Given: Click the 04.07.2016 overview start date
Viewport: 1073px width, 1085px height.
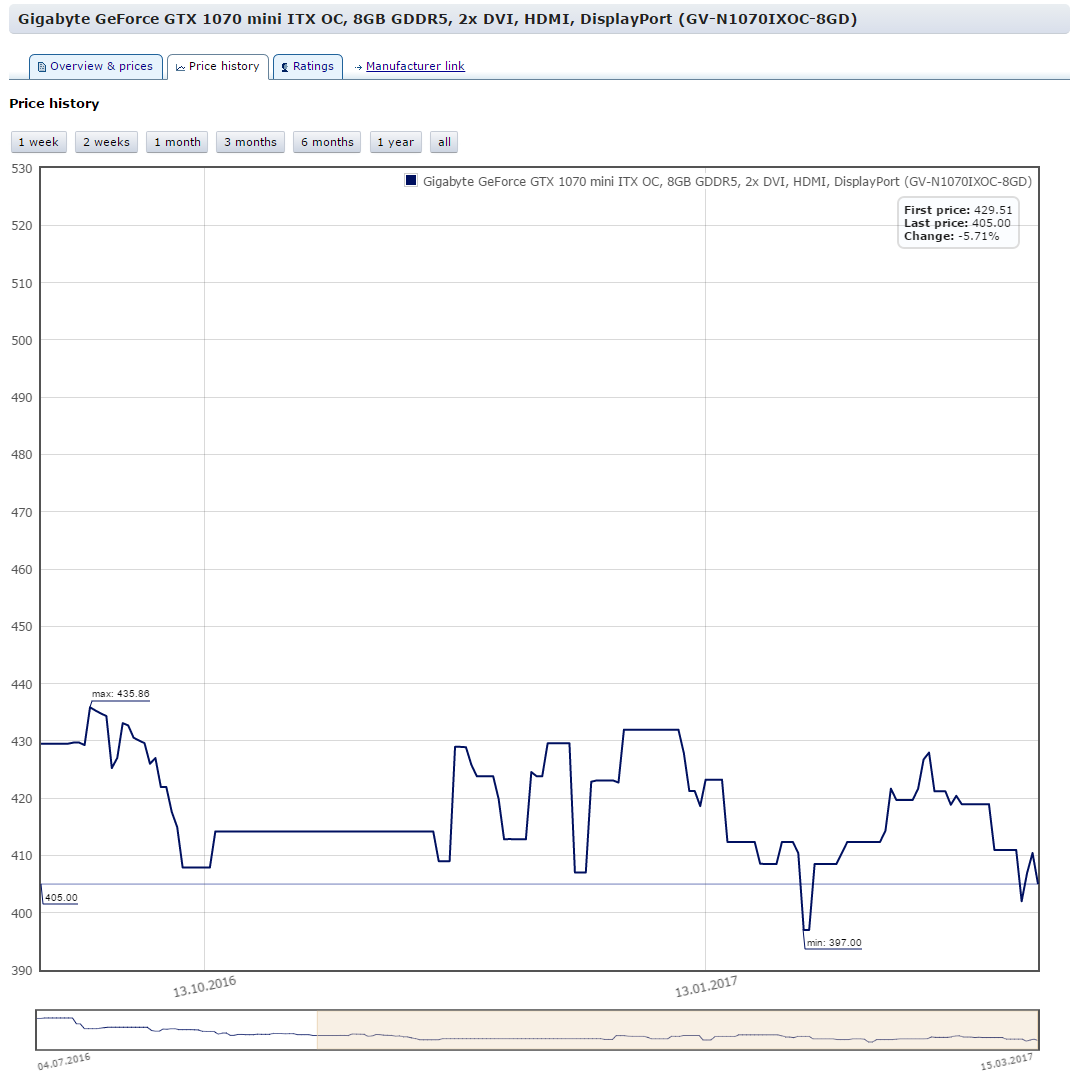Looking at the screenshot, I should pyautogui.click(x=64, y=1061).
